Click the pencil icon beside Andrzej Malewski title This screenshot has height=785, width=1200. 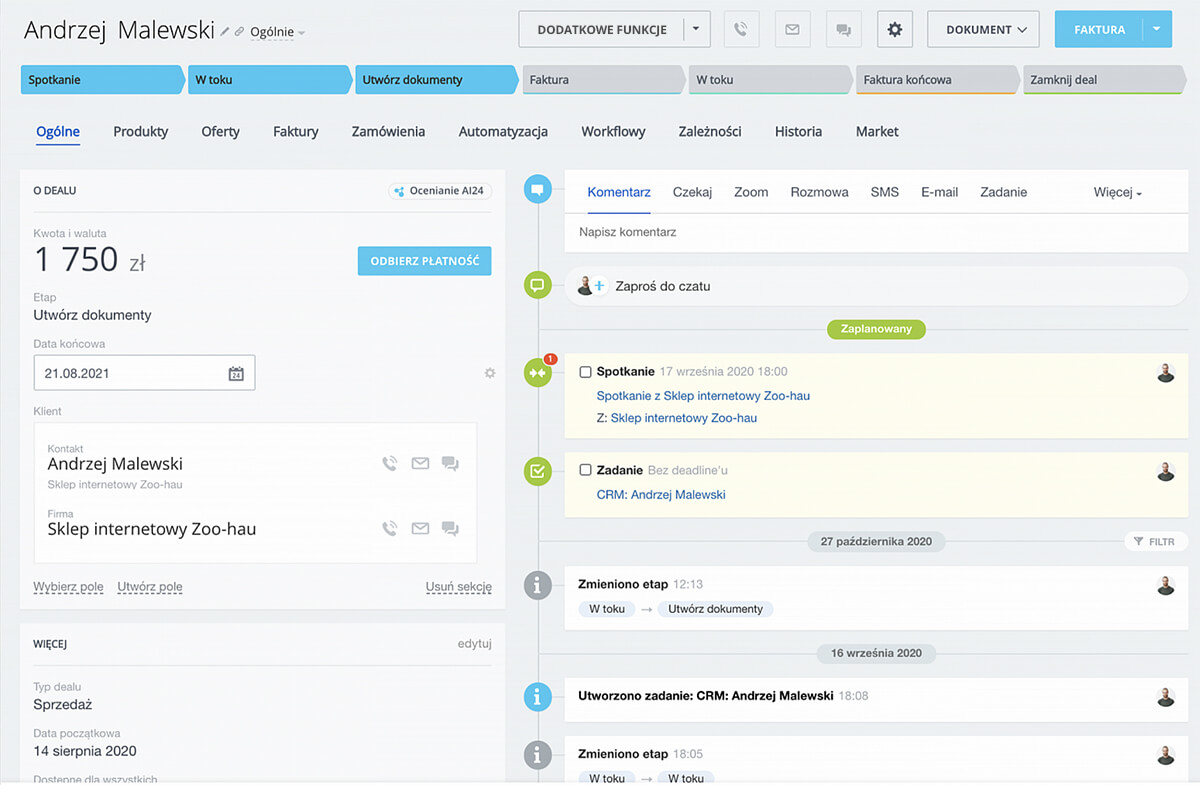point(225,32)
